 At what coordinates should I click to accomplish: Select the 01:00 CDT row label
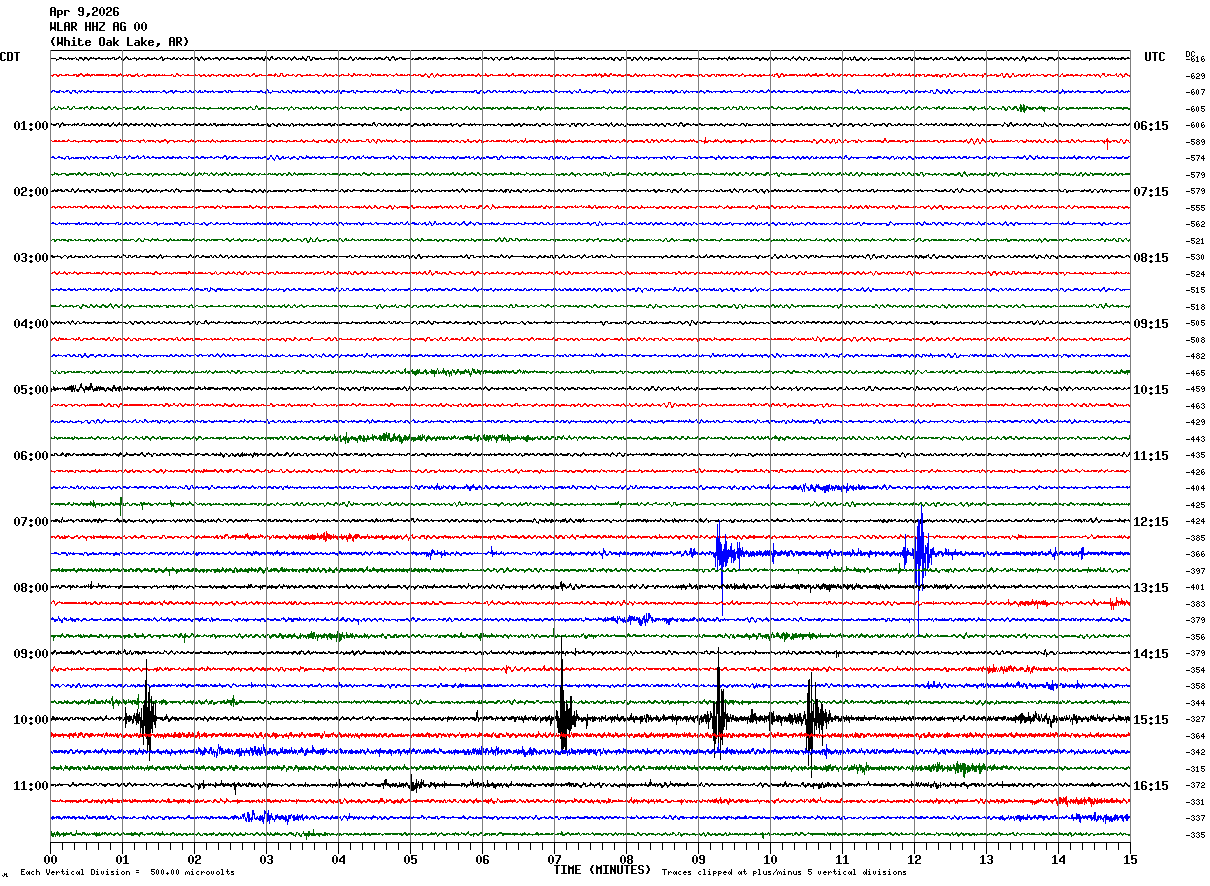point(31,126)
